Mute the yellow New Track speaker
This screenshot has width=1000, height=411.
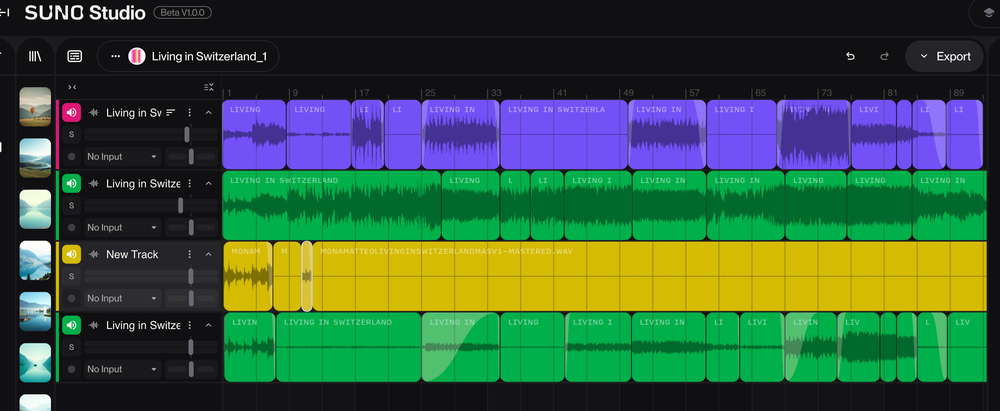pos(72,255)
